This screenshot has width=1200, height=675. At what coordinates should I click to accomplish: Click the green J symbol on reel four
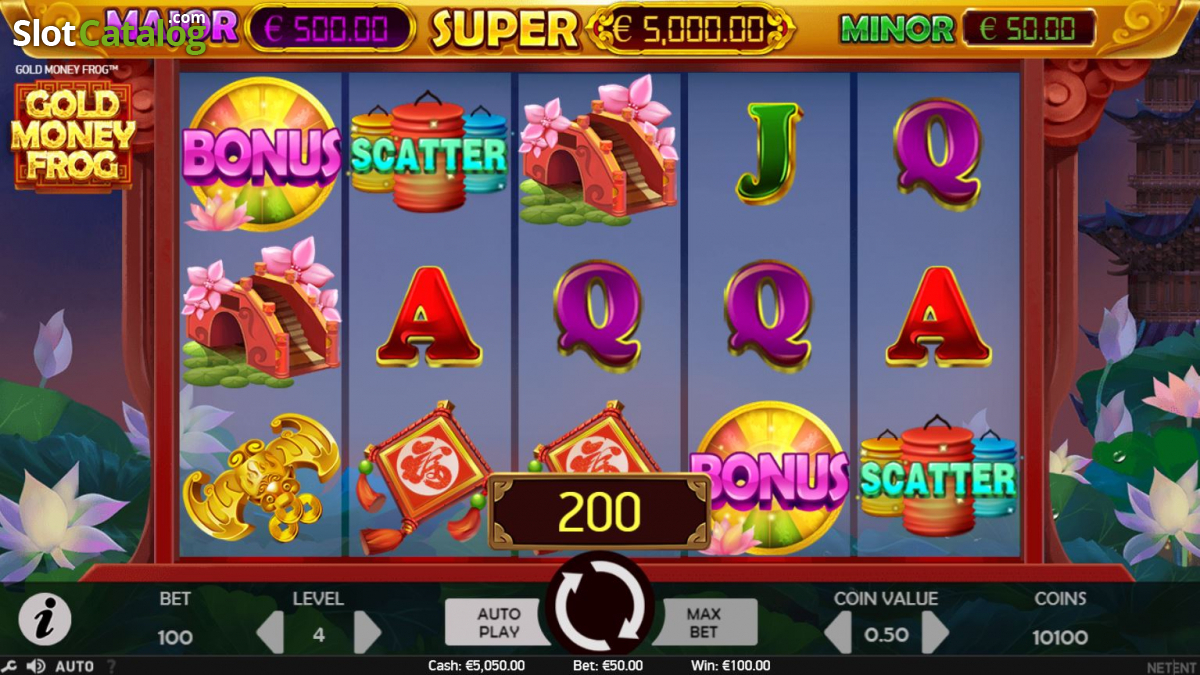pyautogui.click(x=769, y=153)
